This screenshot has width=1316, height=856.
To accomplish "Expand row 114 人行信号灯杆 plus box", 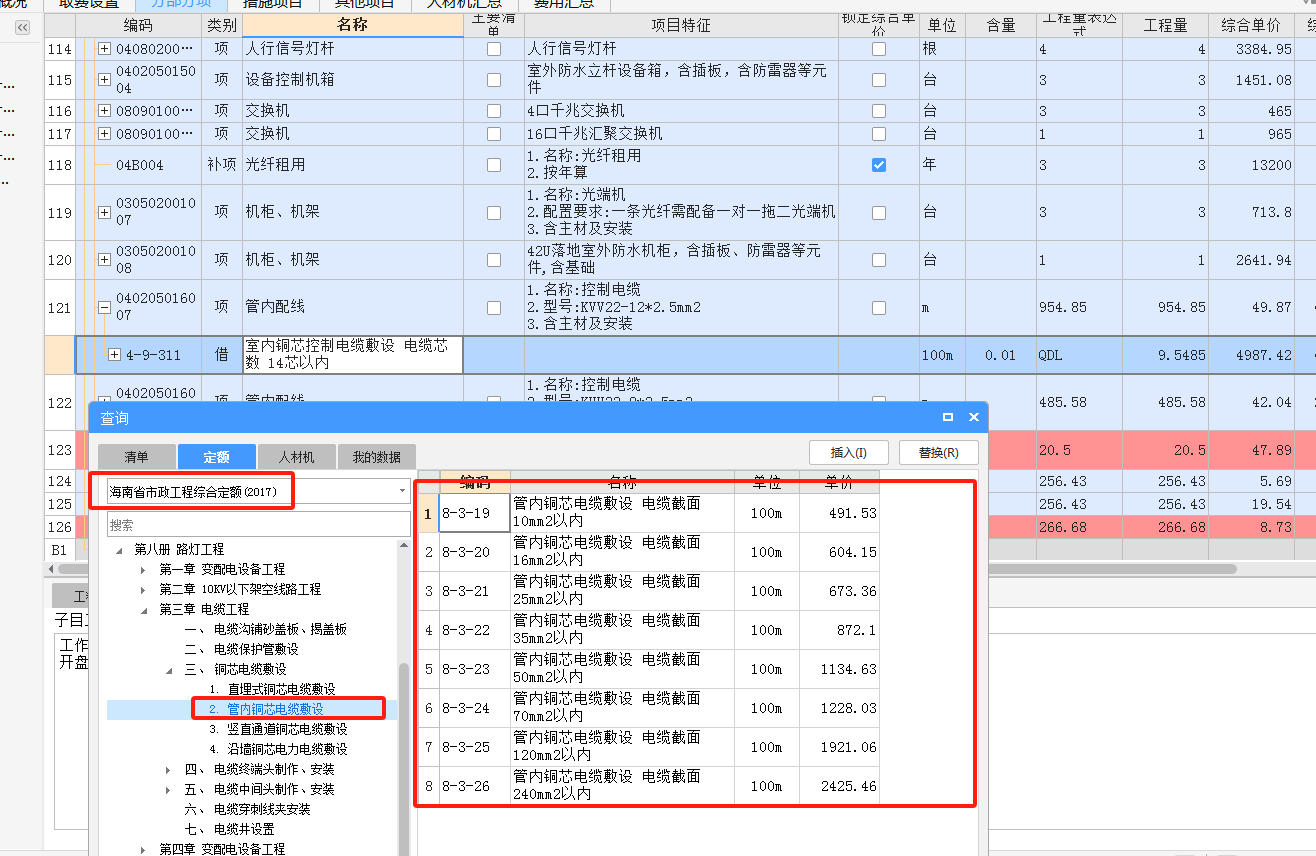I will click(x=105, y=49).
